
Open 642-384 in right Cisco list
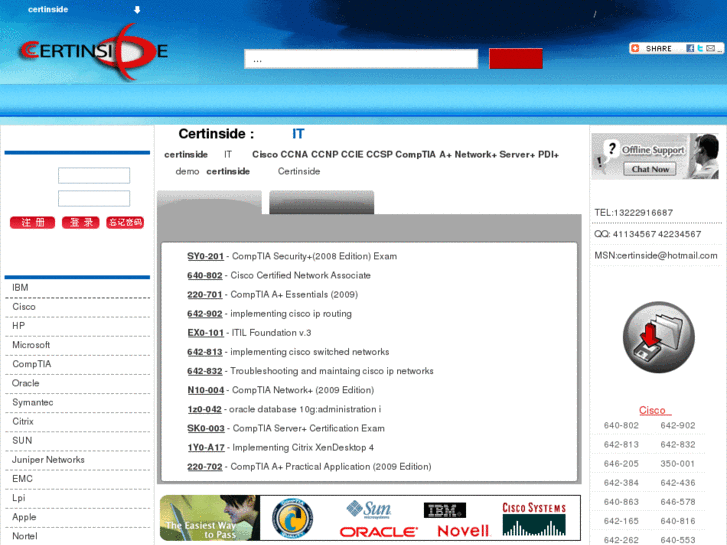tap(621, 483)
